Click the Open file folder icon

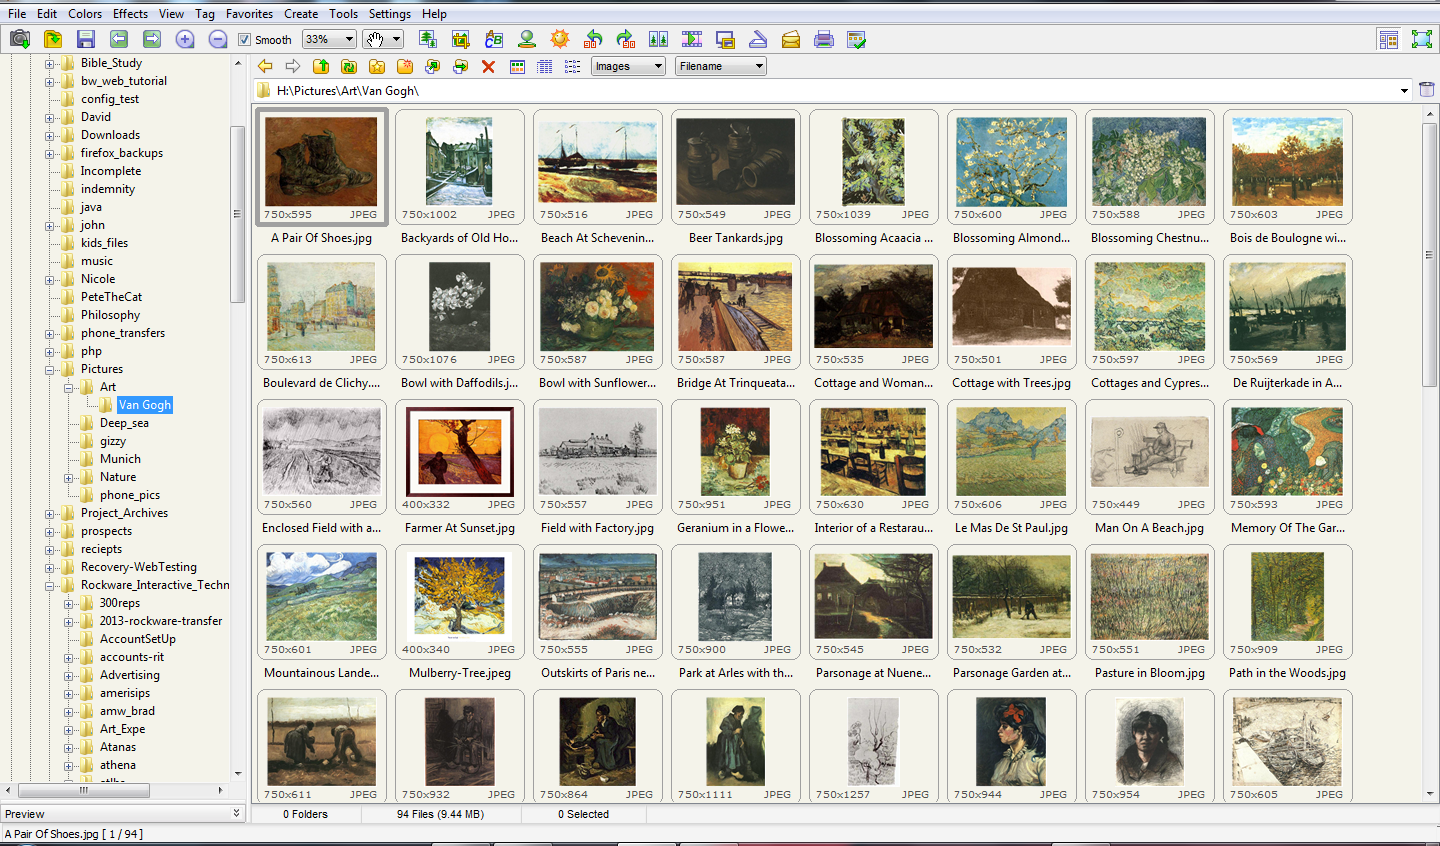pyautogui.click(x=53, y=39)
